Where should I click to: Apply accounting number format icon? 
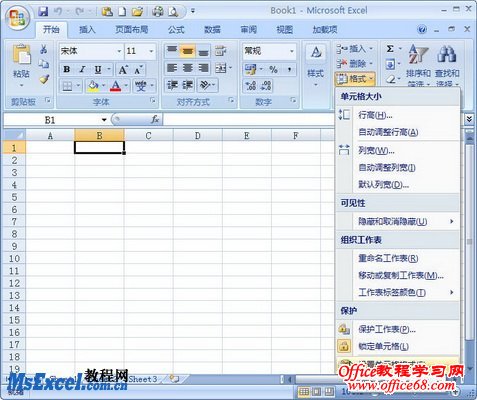(250, 69)
